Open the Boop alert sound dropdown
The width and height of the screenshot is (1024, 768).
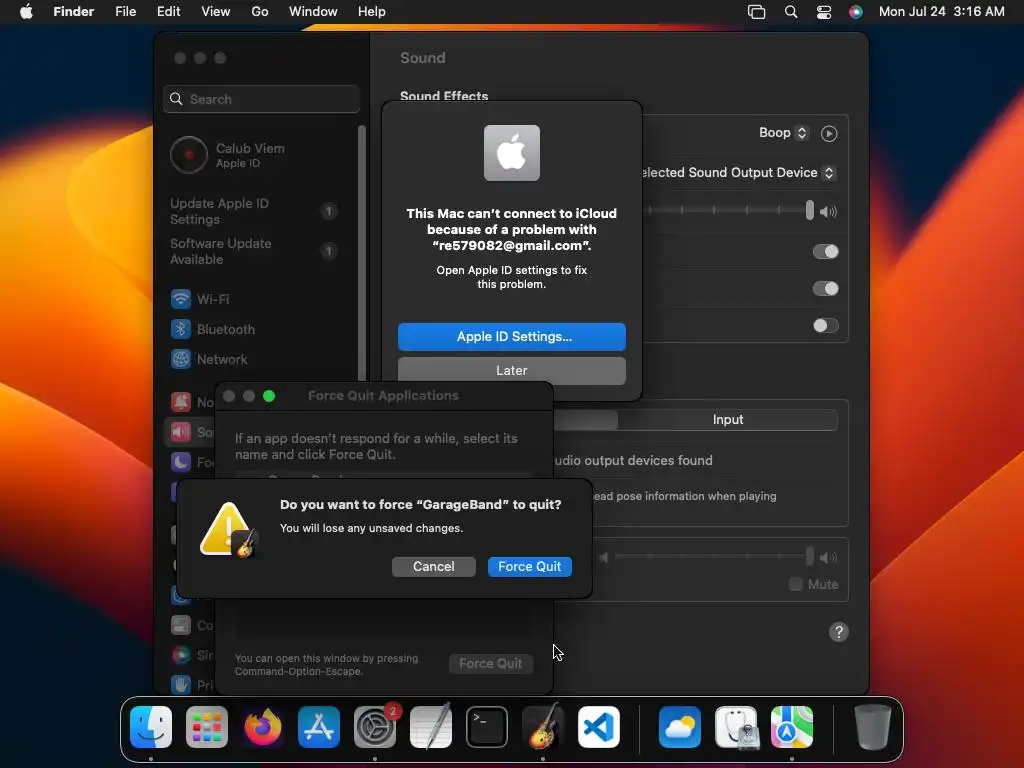pyautogui.click(x=784, y=133)
